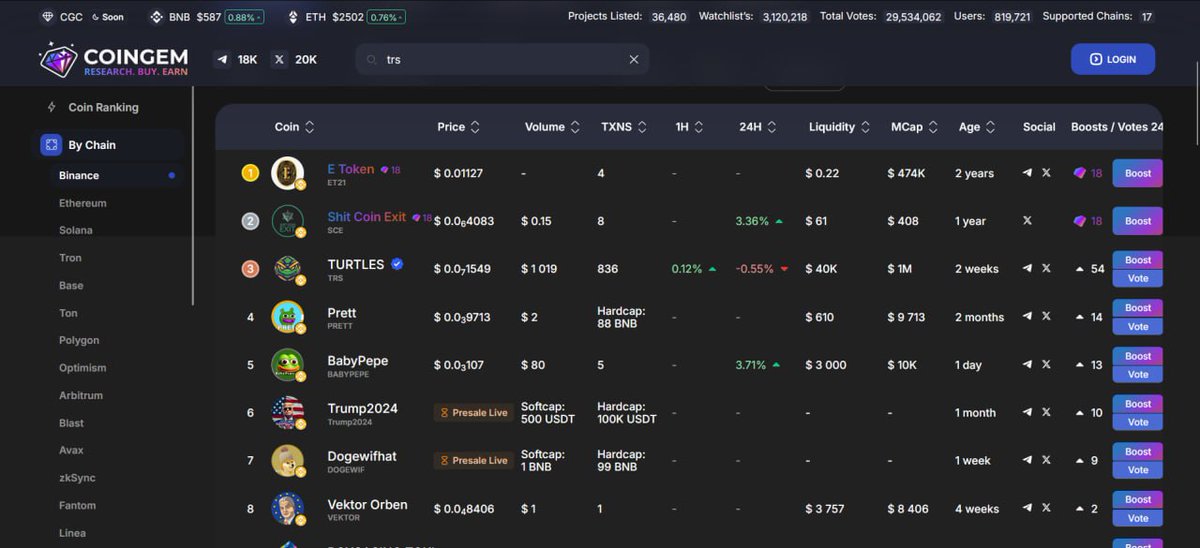
Task: Open E Token Telegram social icon
Action: pyautogui.click(x=1027, y=173)
